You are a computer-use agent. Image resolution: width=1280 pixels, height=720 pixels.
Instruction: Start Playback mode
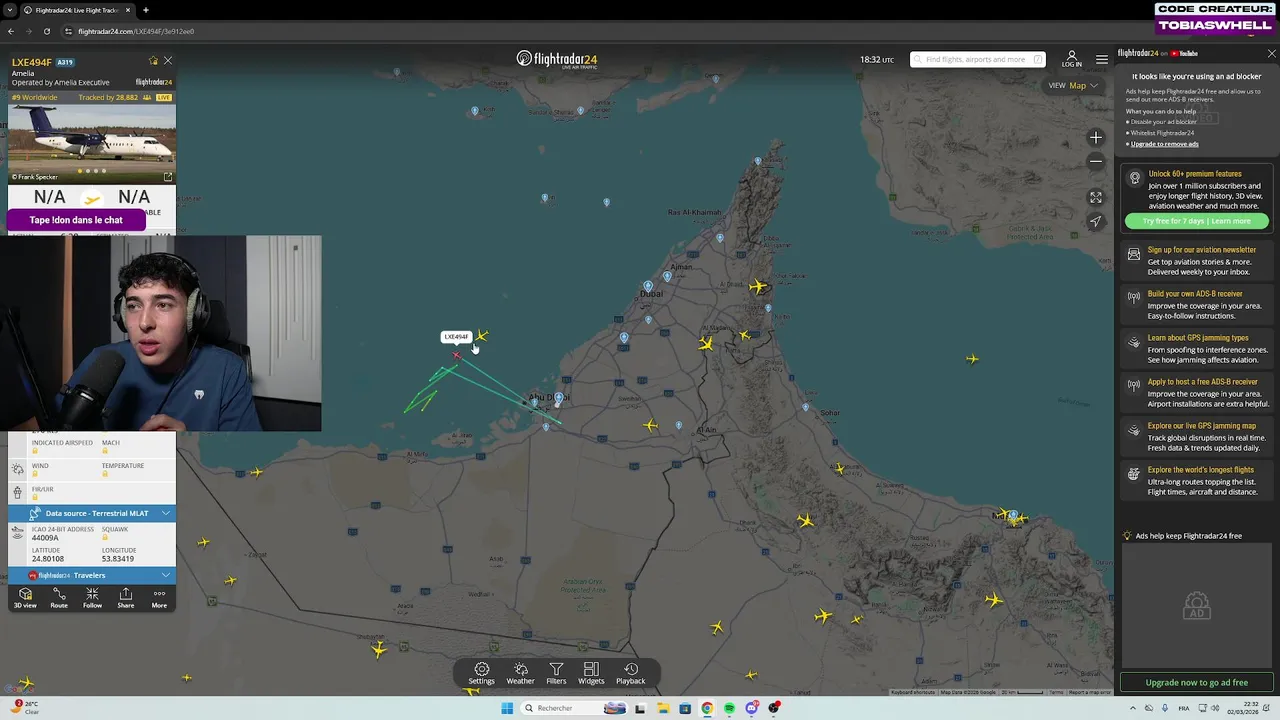coord(630,673)
